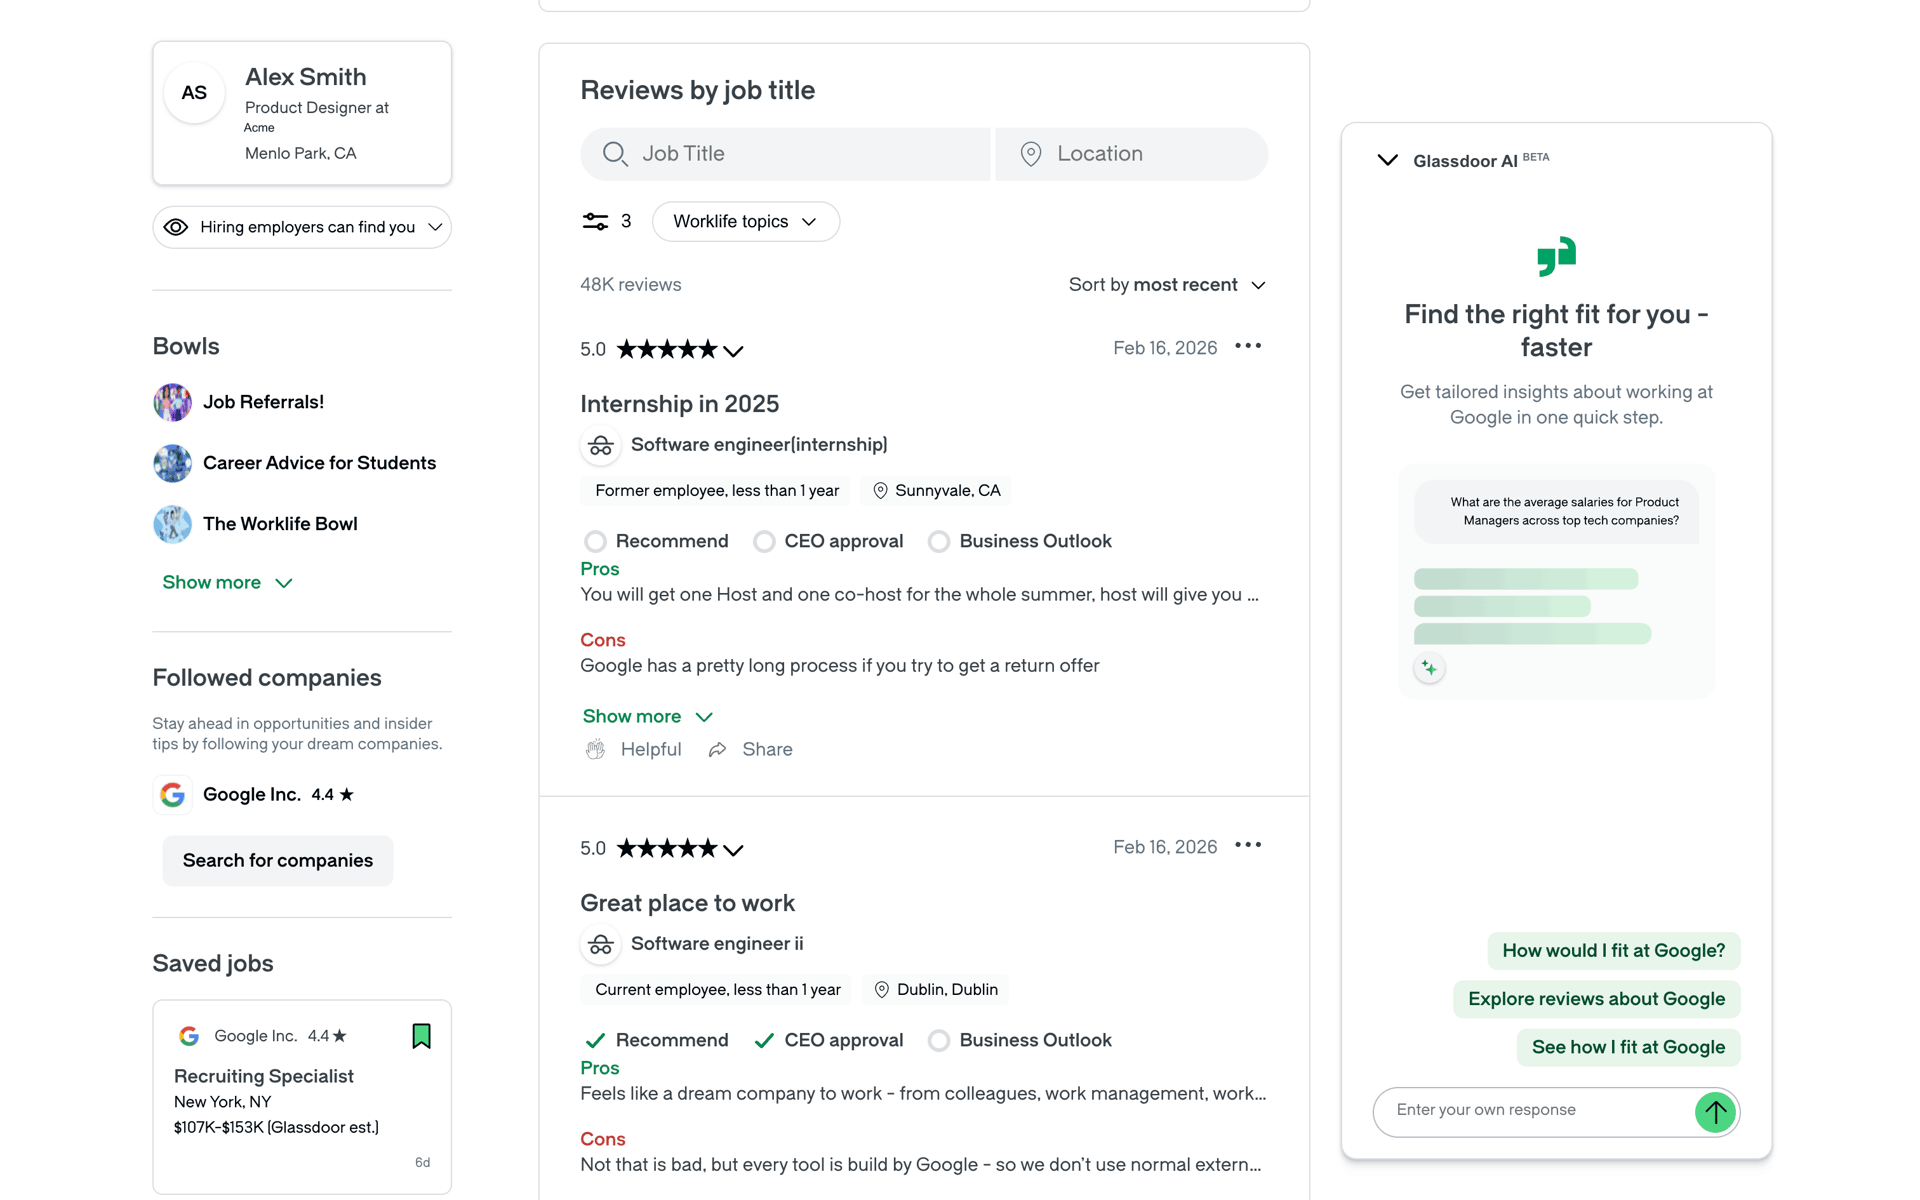Open Google Inc. followed company link
Viewport: 1920px width, 1200px height.
pos(251,794)
